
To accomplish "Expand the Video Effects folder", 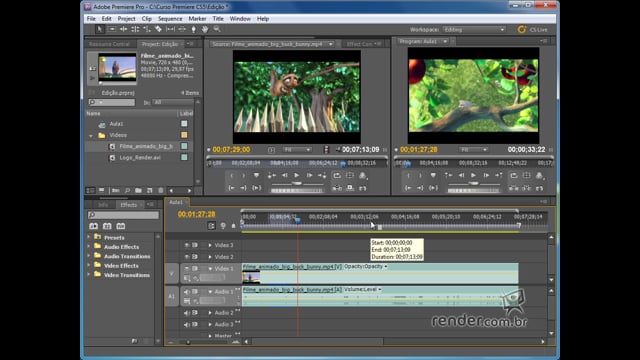I will (x=89, y=265).
